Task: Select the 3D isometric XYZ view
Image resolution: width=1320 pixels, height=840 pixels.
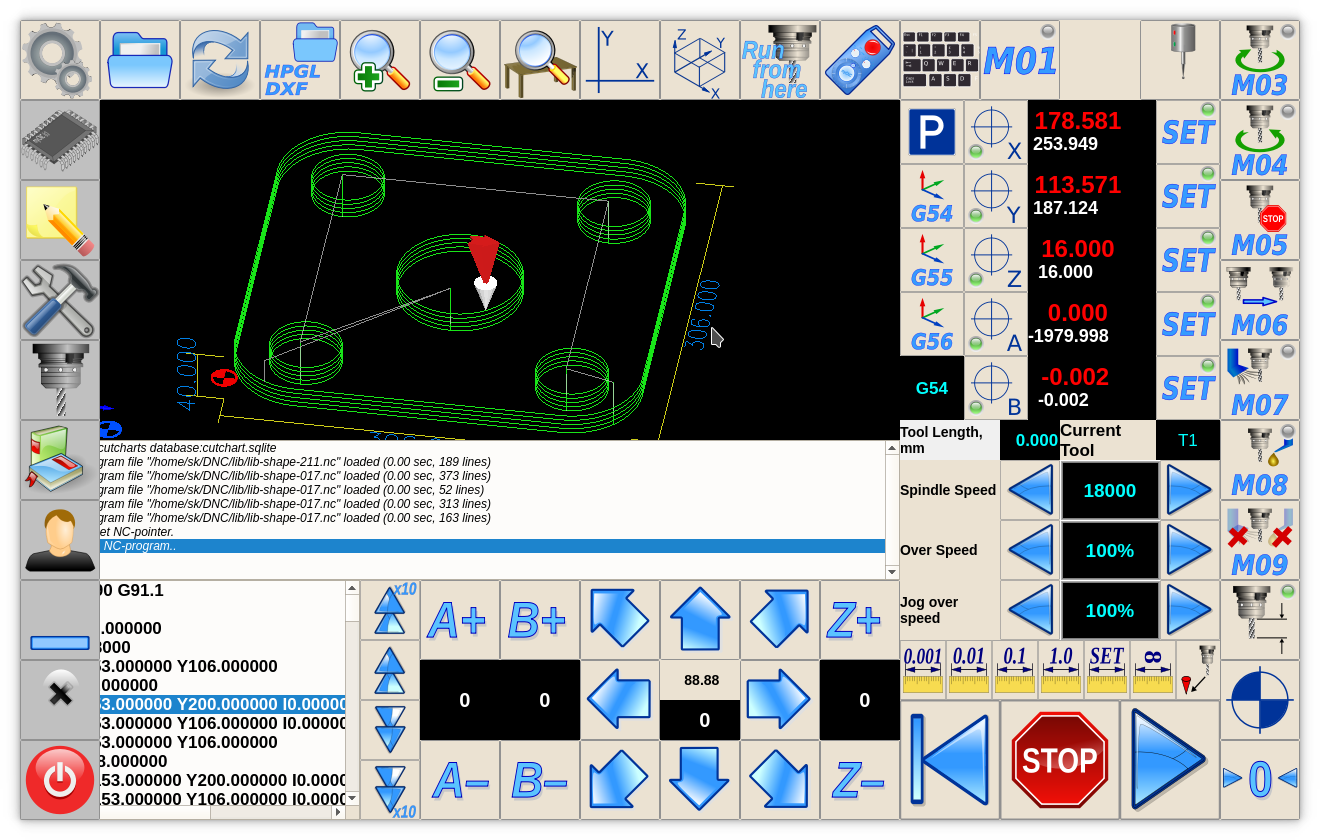Action: (x=700, y=60)
